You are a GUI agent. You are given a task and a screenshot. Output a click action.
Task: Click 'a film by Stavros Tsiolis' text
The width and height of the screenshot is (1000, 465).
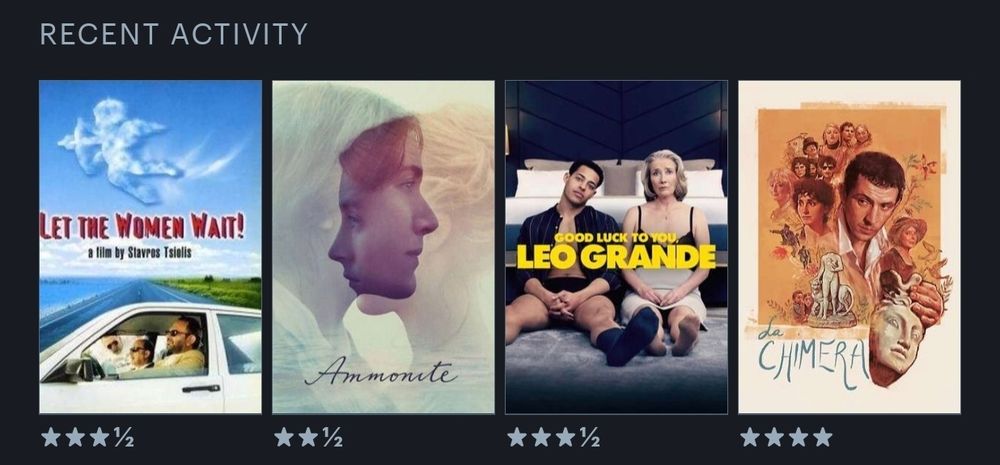(x=140, y=253)
